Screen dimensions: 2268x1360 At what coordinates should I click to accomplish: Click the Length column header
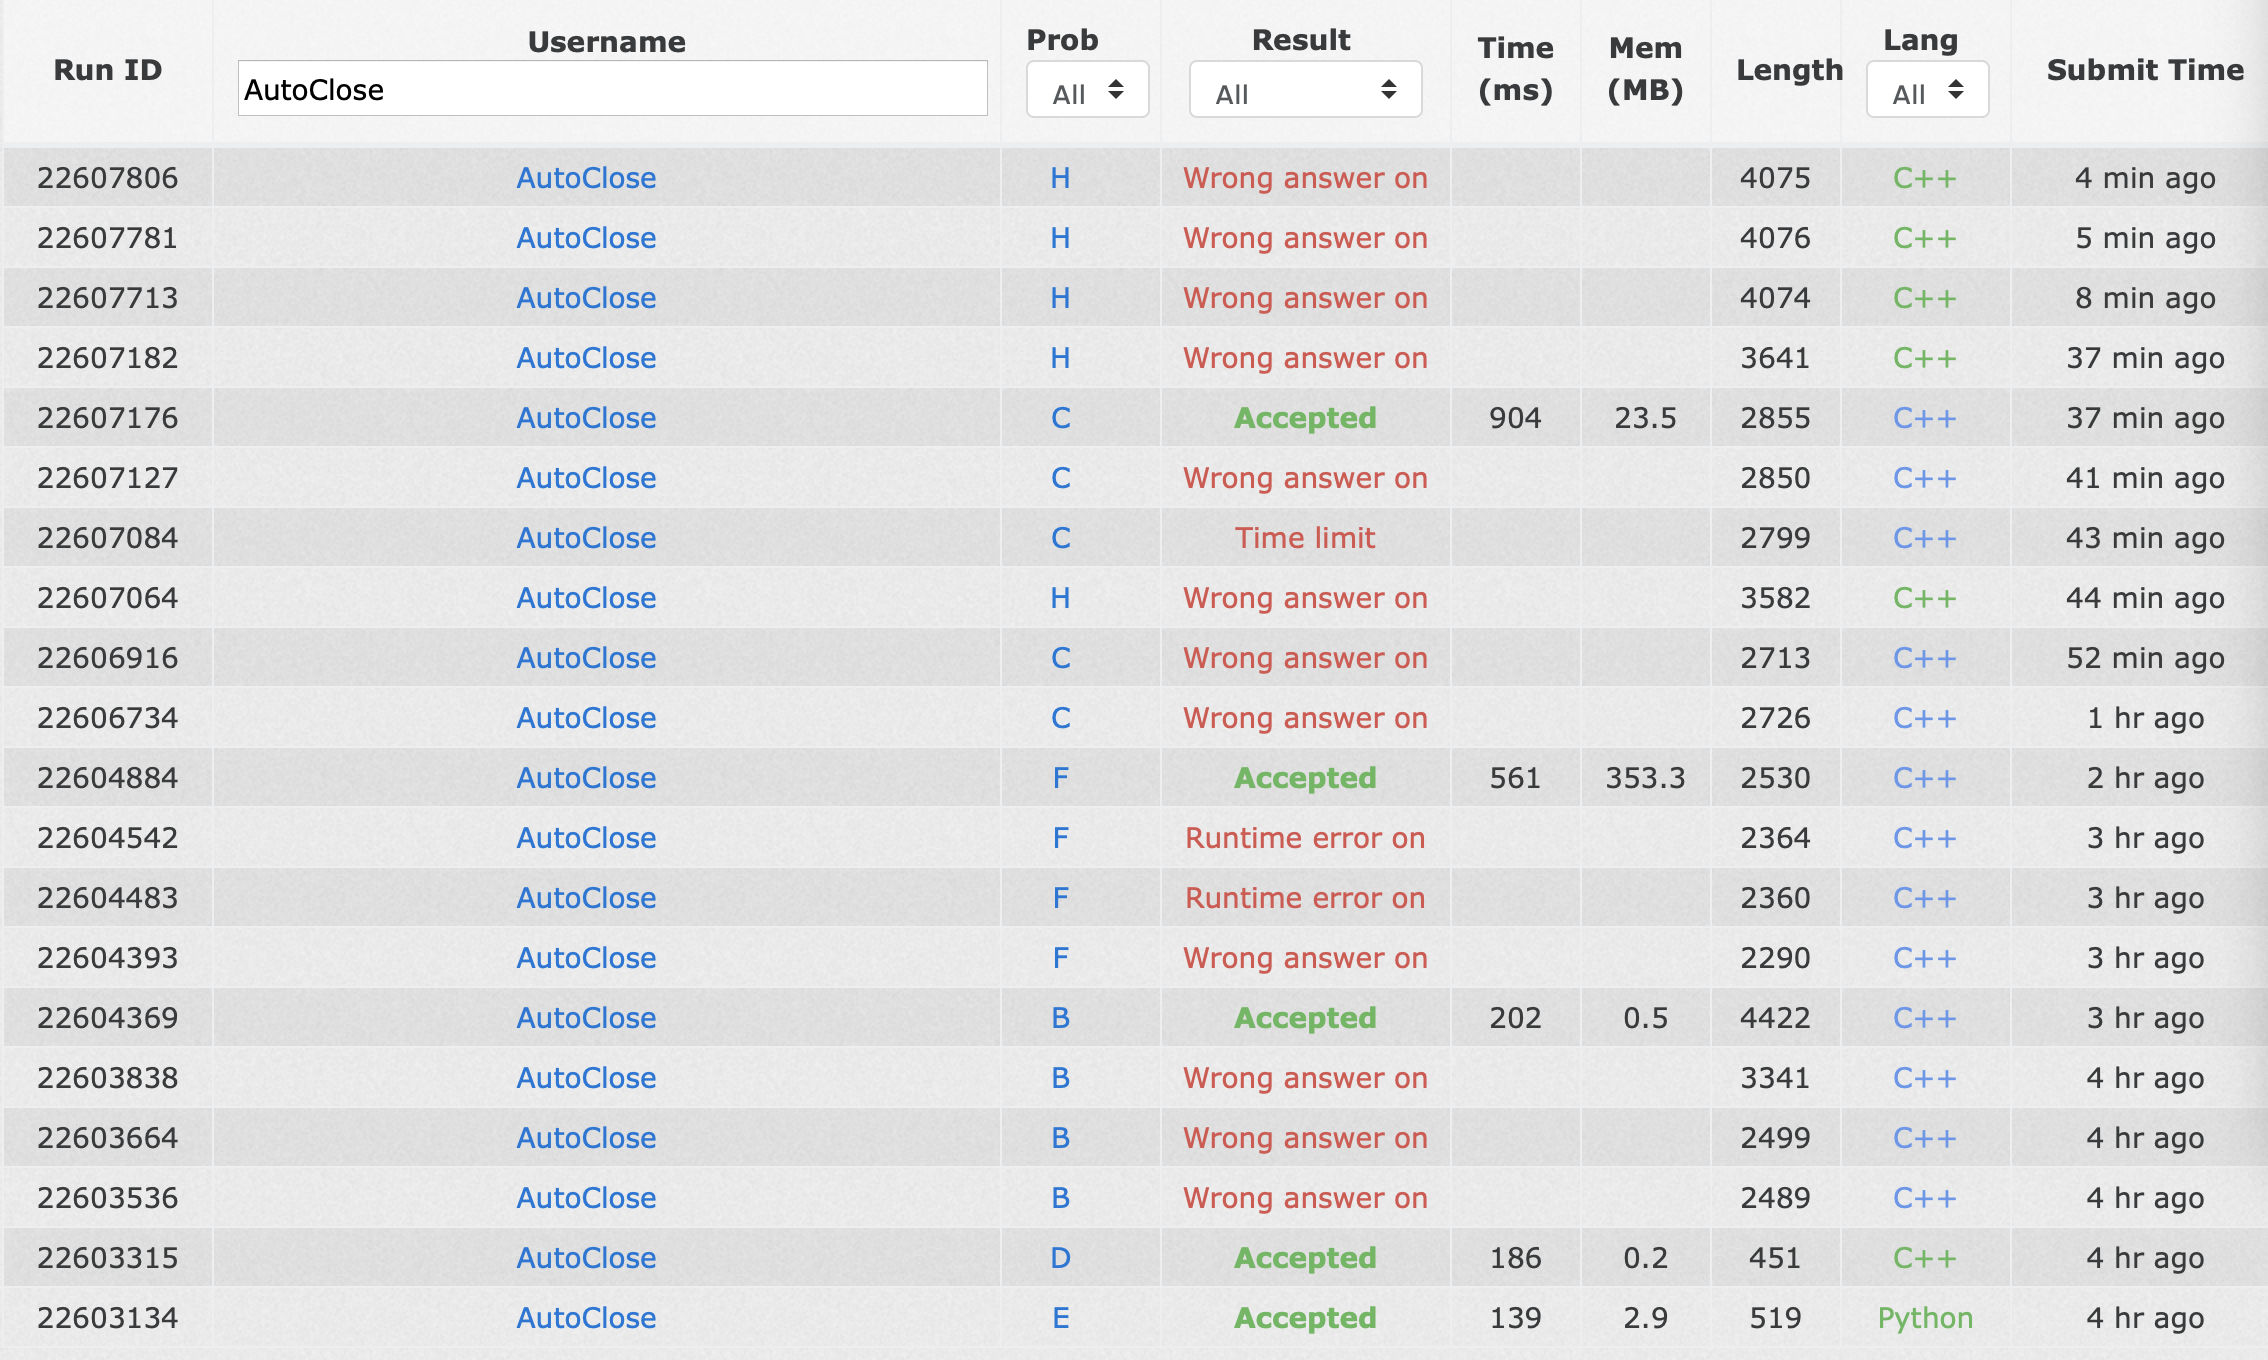(1788, 70)
